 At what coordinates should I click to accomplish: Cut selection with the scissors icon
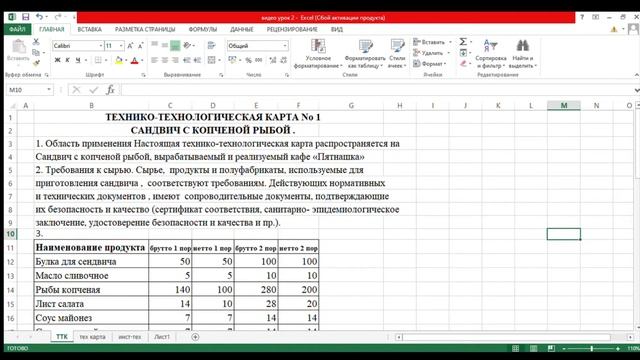tap(36, 42)
